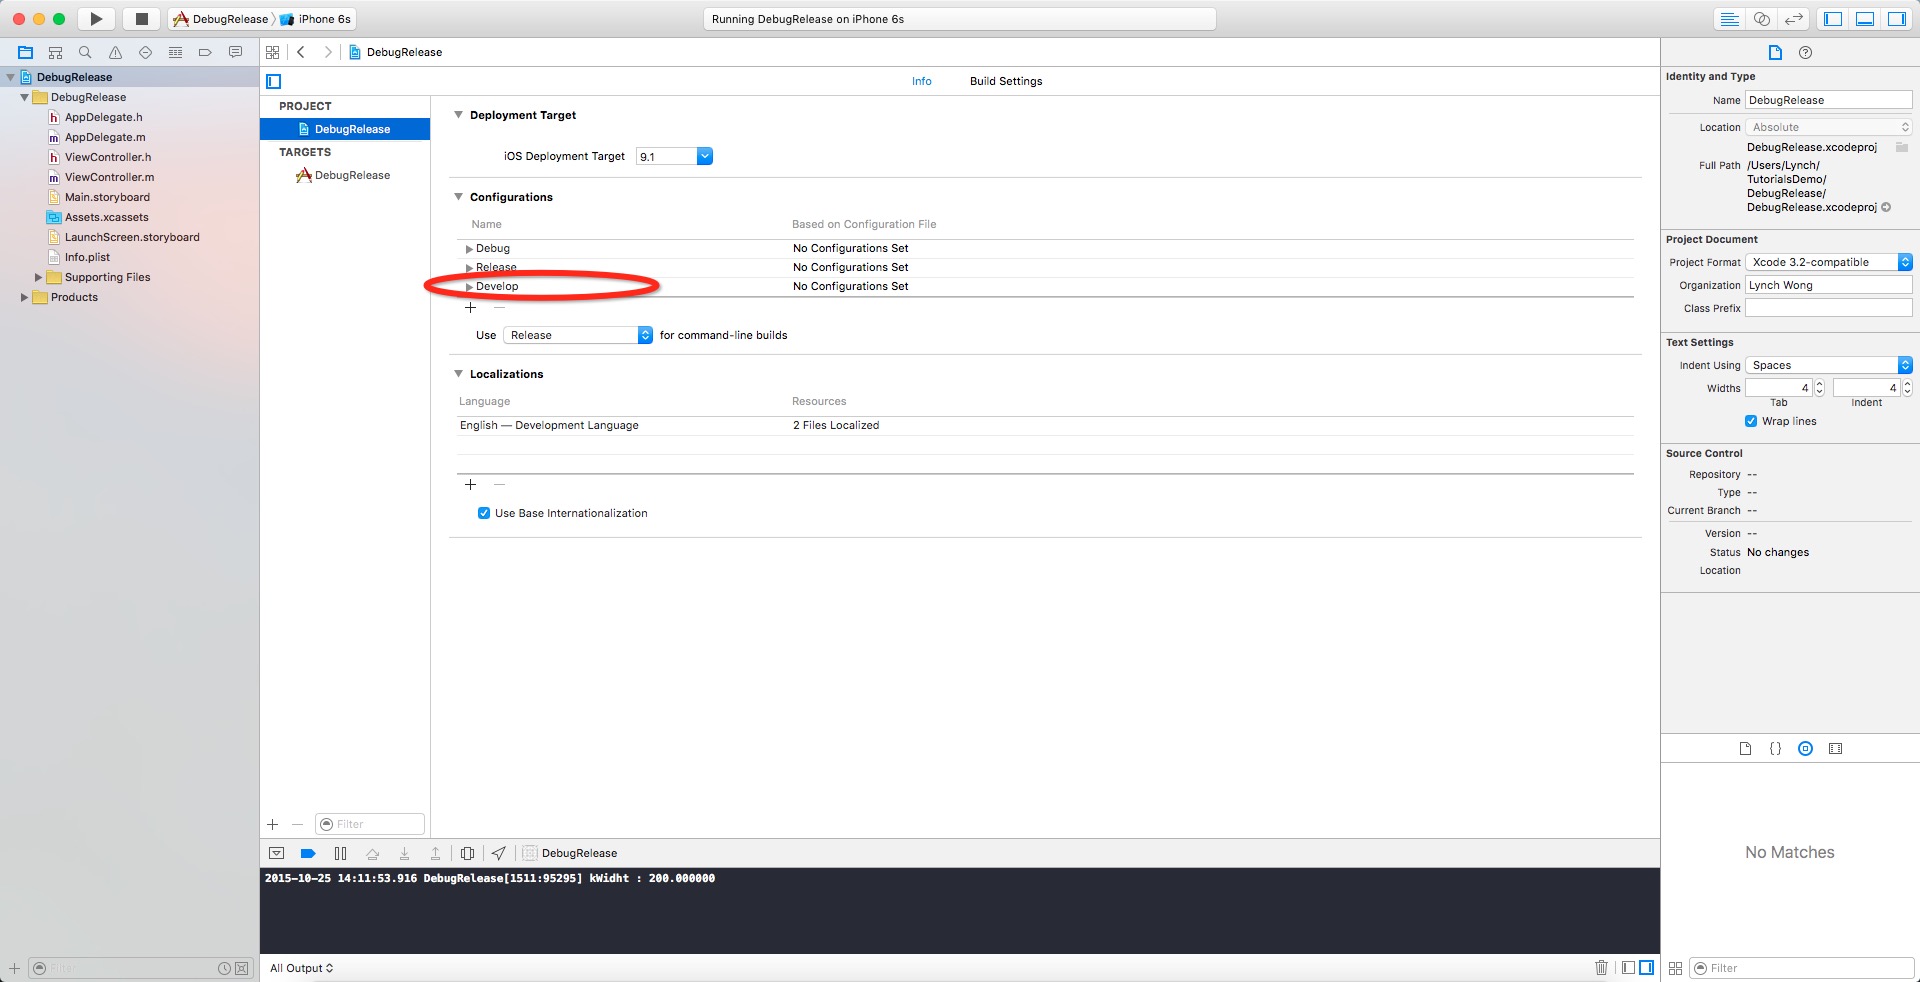Collapse the Configurations section
Viewport: 1920px width, 982px height.
[458, 197]
